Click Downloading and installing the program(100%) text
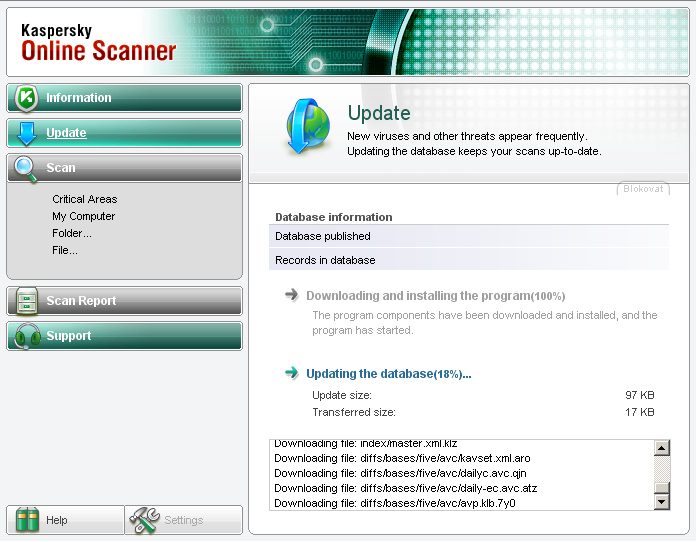This screenshot has width=696, height=542. click(x=436, y=296)
